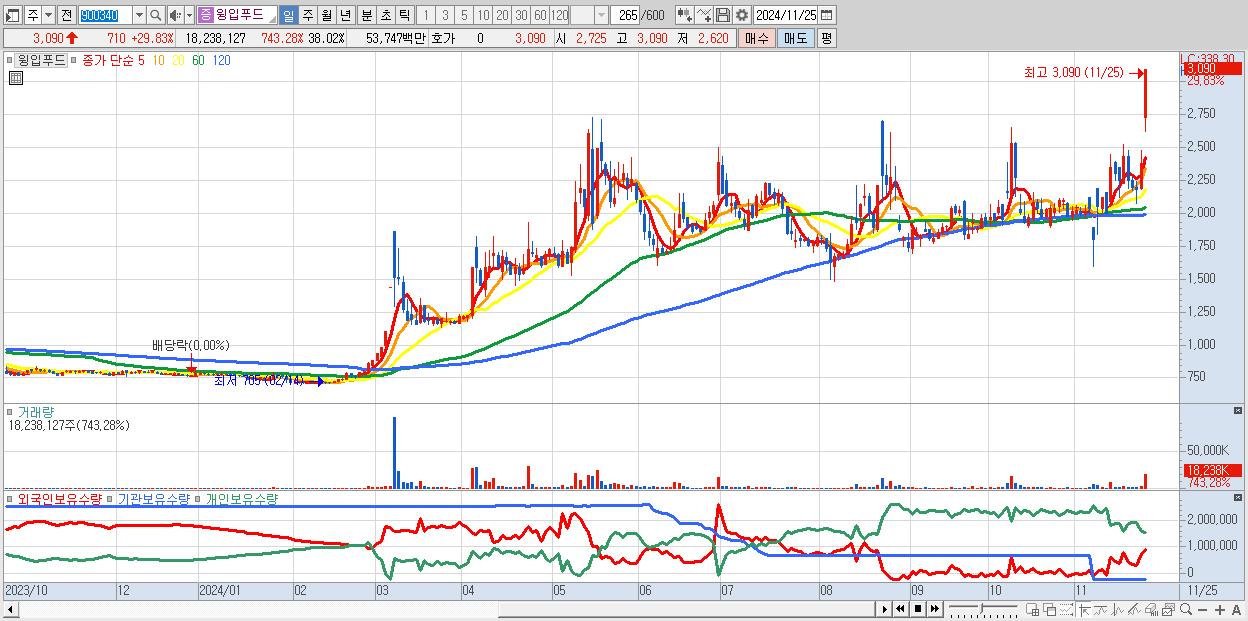The image size is (1248, 621).
Task: Open the calendar date picker icon
Action: pyautogui.click(x=826, y=15)
